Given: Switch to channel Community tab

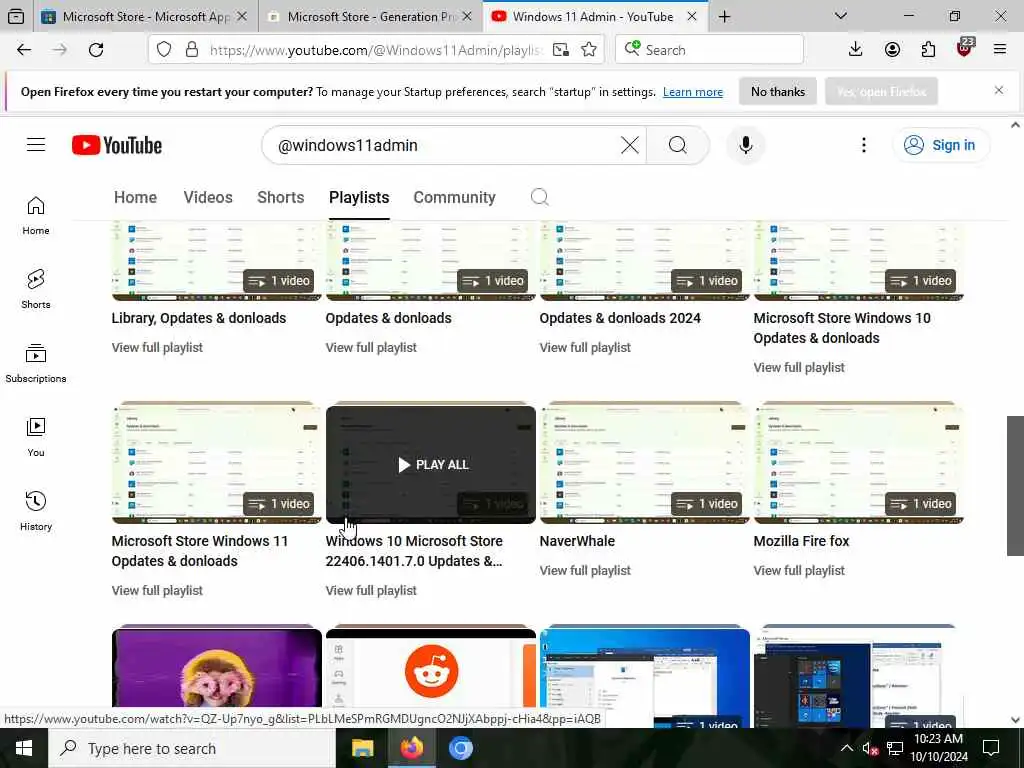Looking at the screenshot, I should click(x=455, y=197).
